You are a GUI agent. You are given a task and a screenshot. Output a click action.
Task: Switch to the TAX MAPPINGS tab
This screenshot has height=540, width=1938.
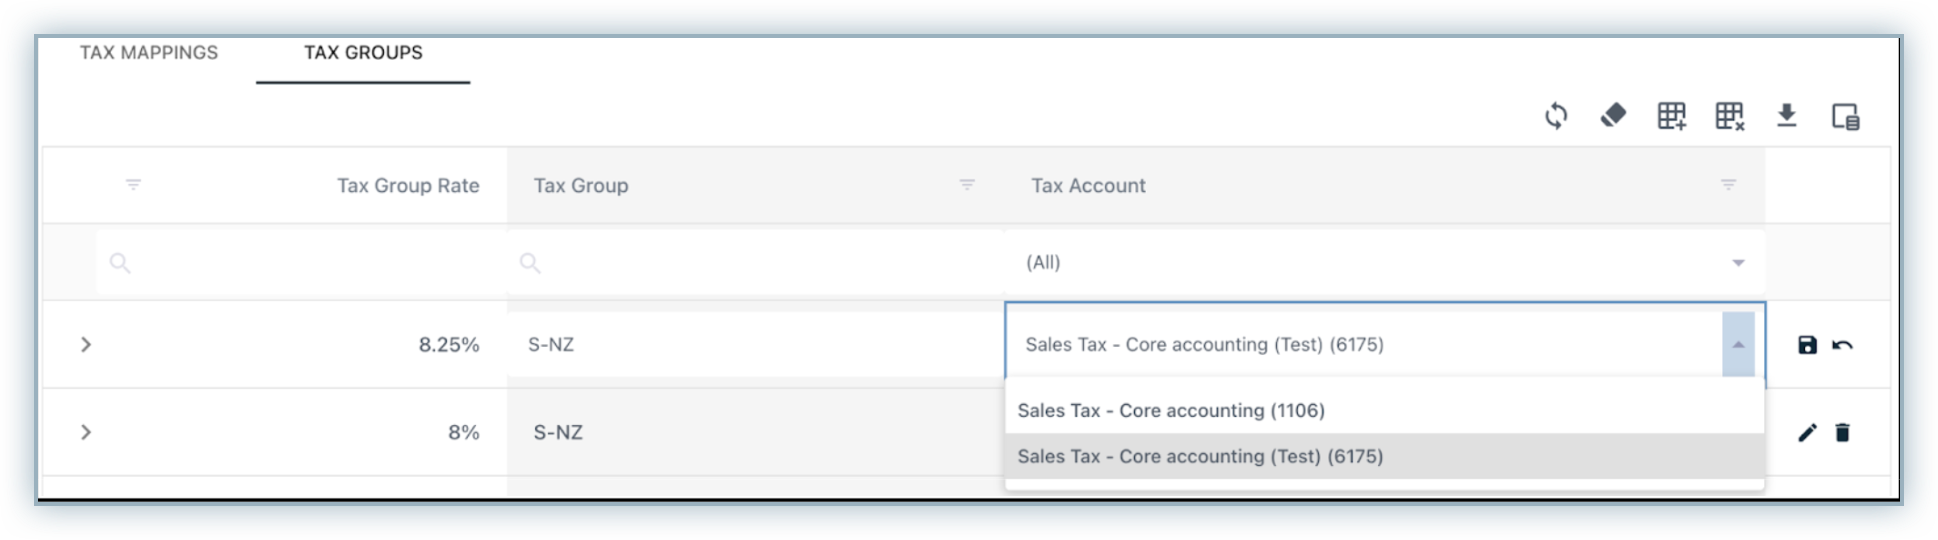coord(149,53)
